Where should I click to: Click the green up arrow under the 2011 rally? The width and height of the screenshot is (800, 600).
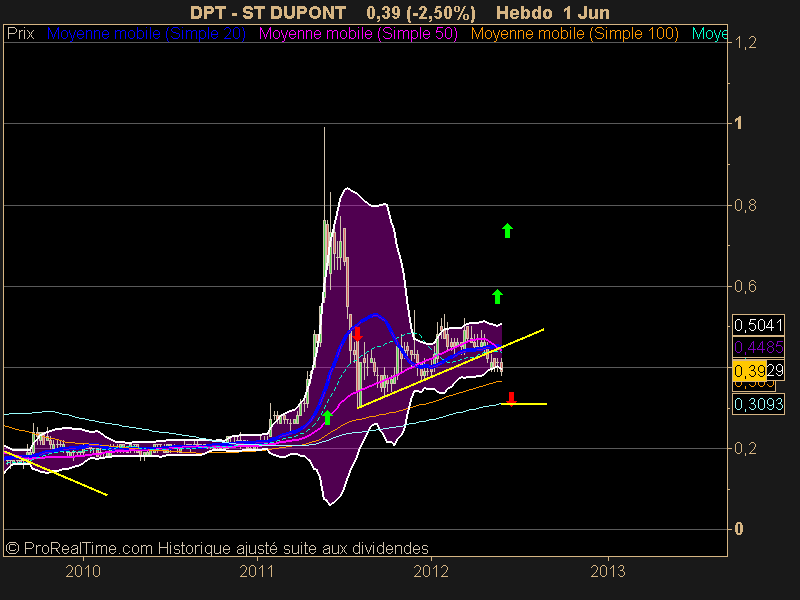[328, 417]
